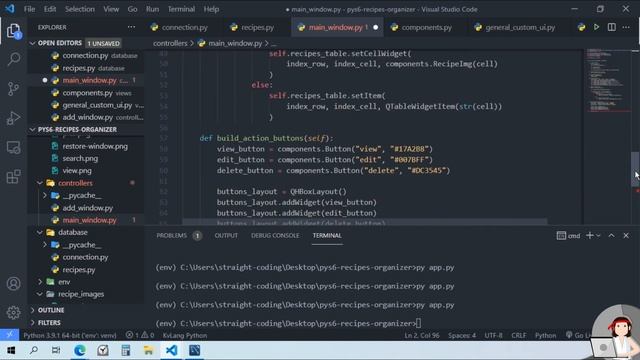The width and height of the screenshot is (640, 360).
Task: Collapse the PYS6-RECIPES-ORGANIZER section
Action: (x=33, y=129)
